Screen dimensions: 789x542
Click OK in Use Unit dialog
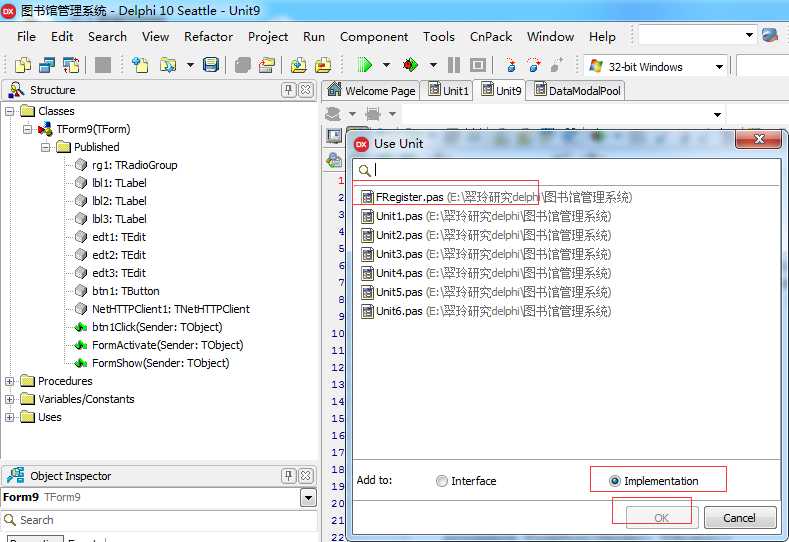[x=662, y=518]
